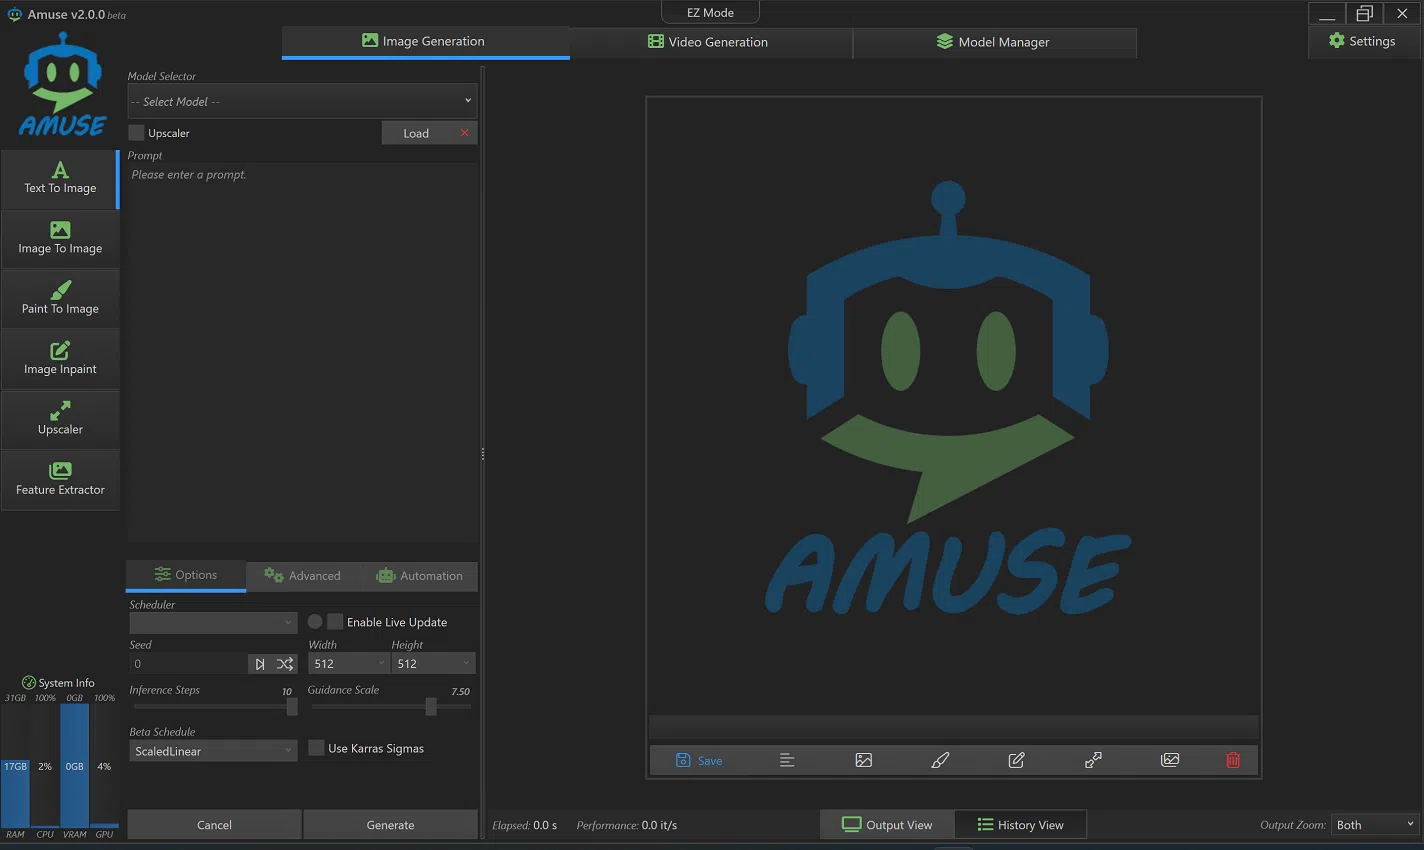Click the Settings gear icon
Screen dimensions: 1424x850
point(1337,41)
